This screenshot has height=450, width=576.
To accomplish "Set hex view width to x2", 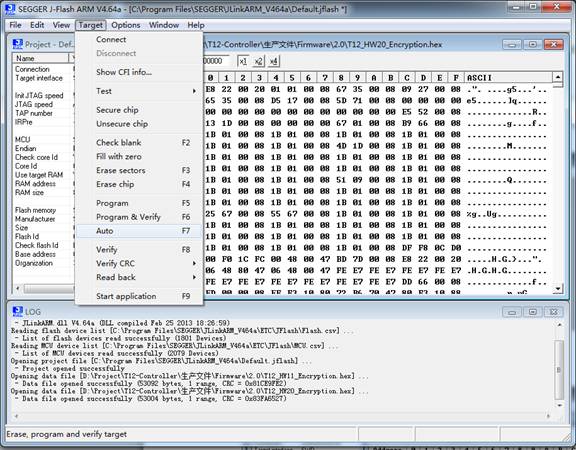I will point(258,61).
